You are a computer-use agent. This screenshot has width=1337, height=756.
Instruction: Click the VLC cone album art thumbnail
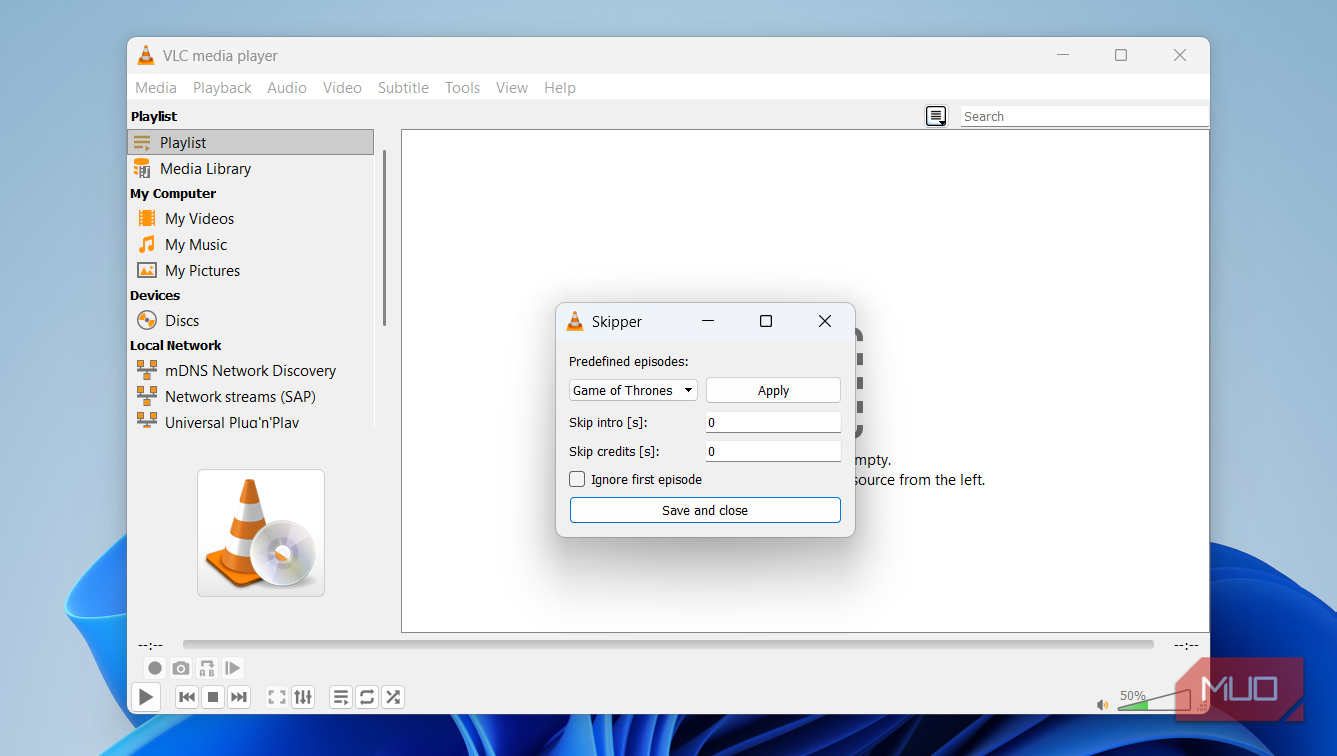click(261, 533)
